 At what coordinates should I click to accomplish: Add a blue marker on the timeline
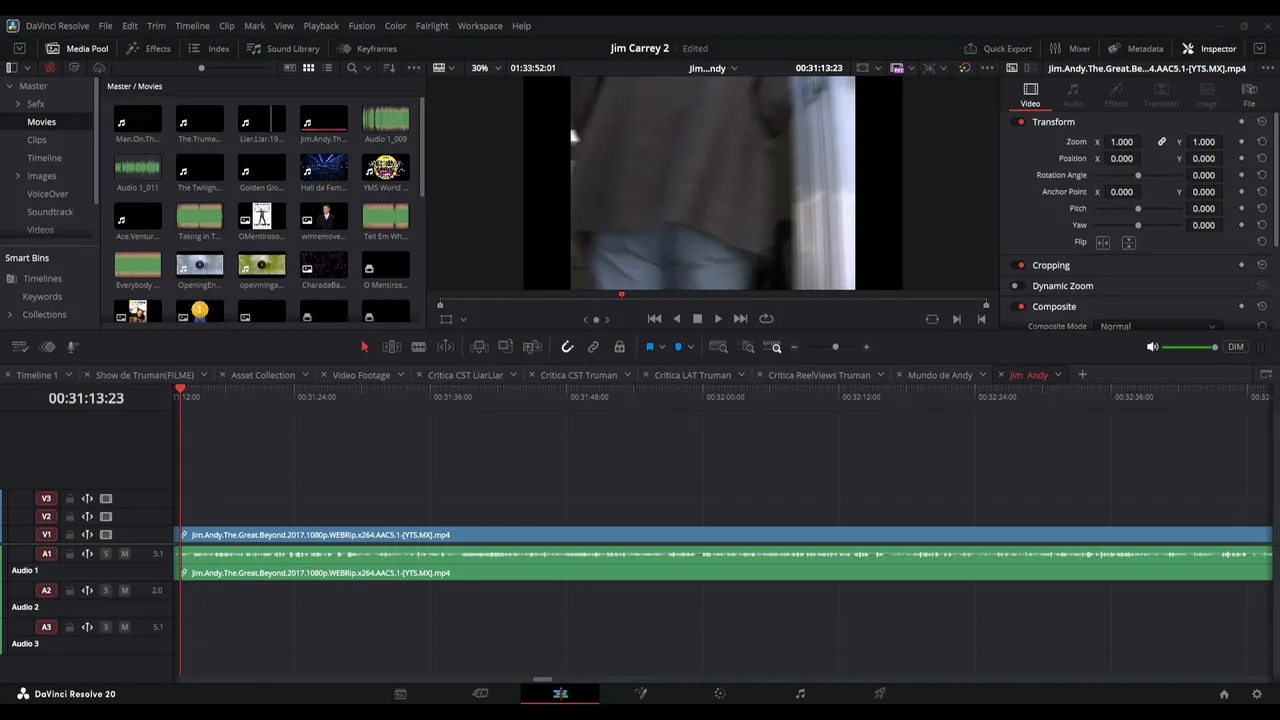pyautogui.click(x=678, y=347)
